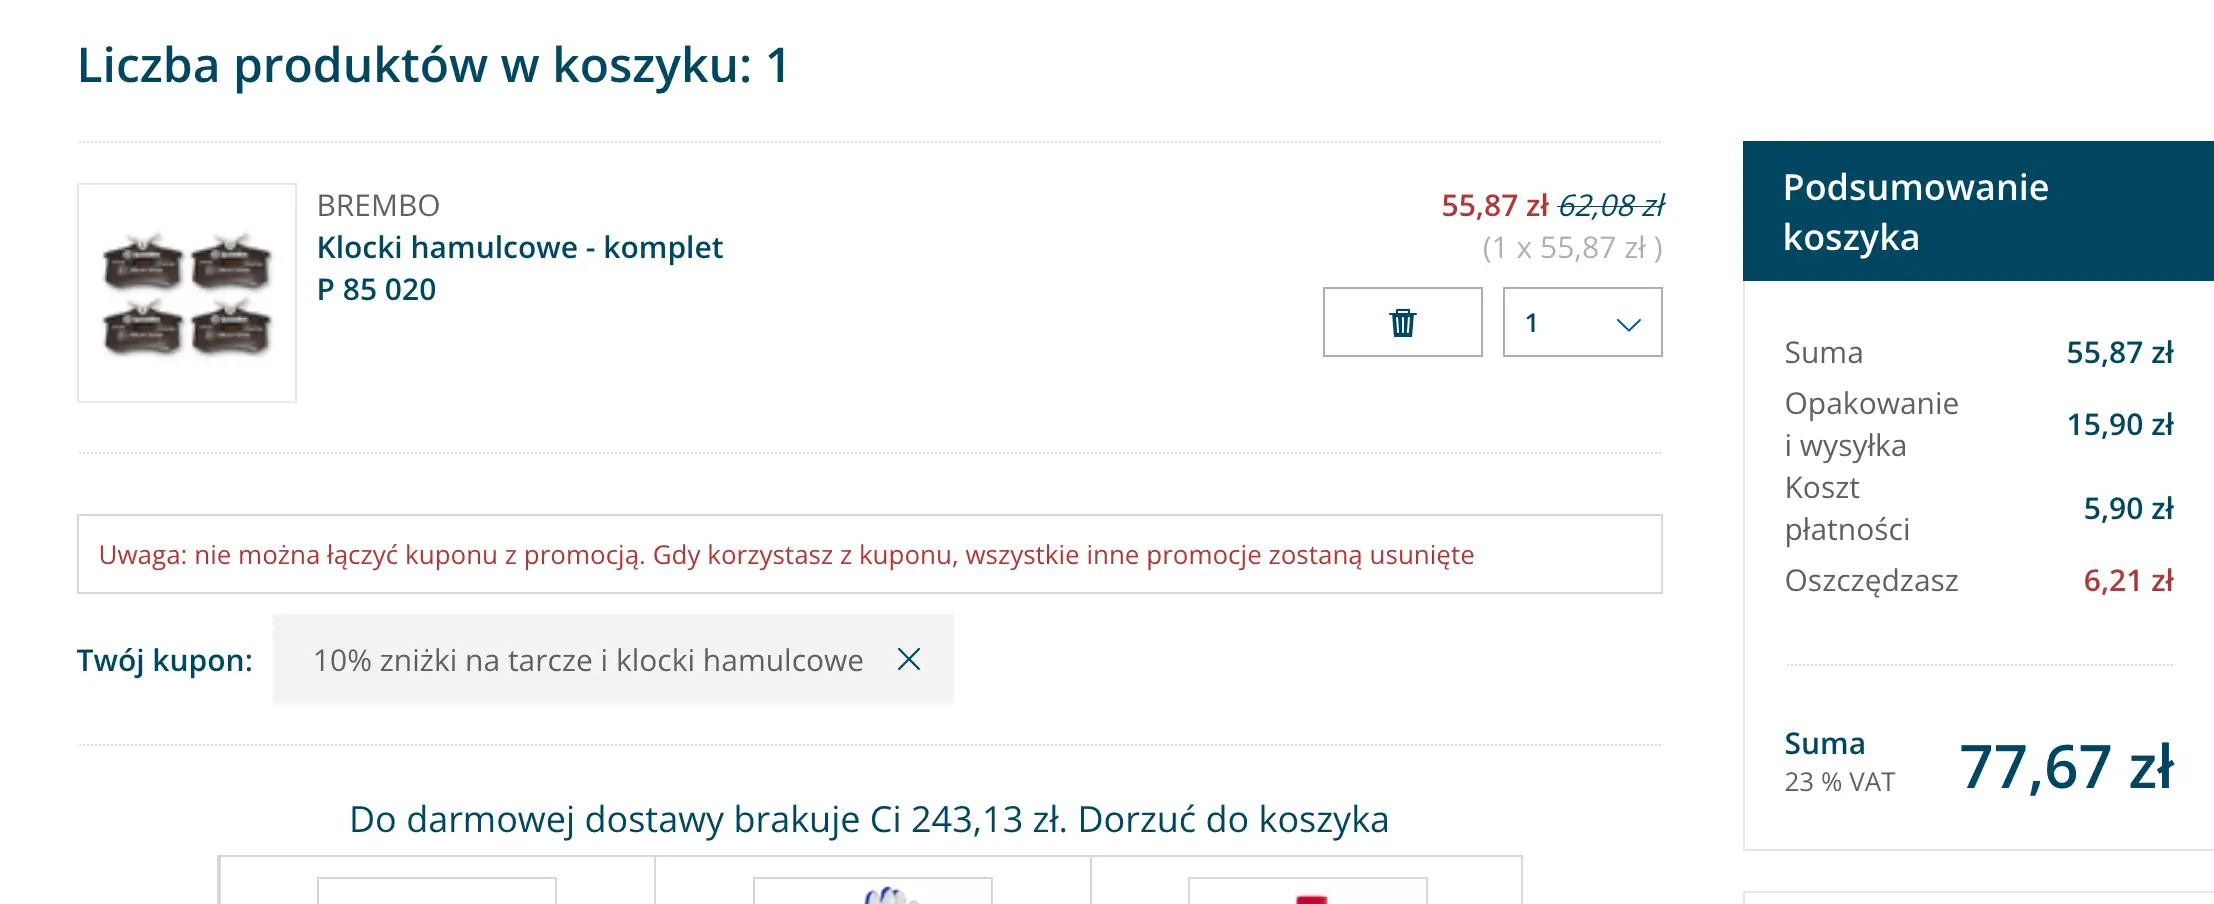Expand the quantity selector showing 1
Viewport: 2214px width, 904px height.
1581,322
